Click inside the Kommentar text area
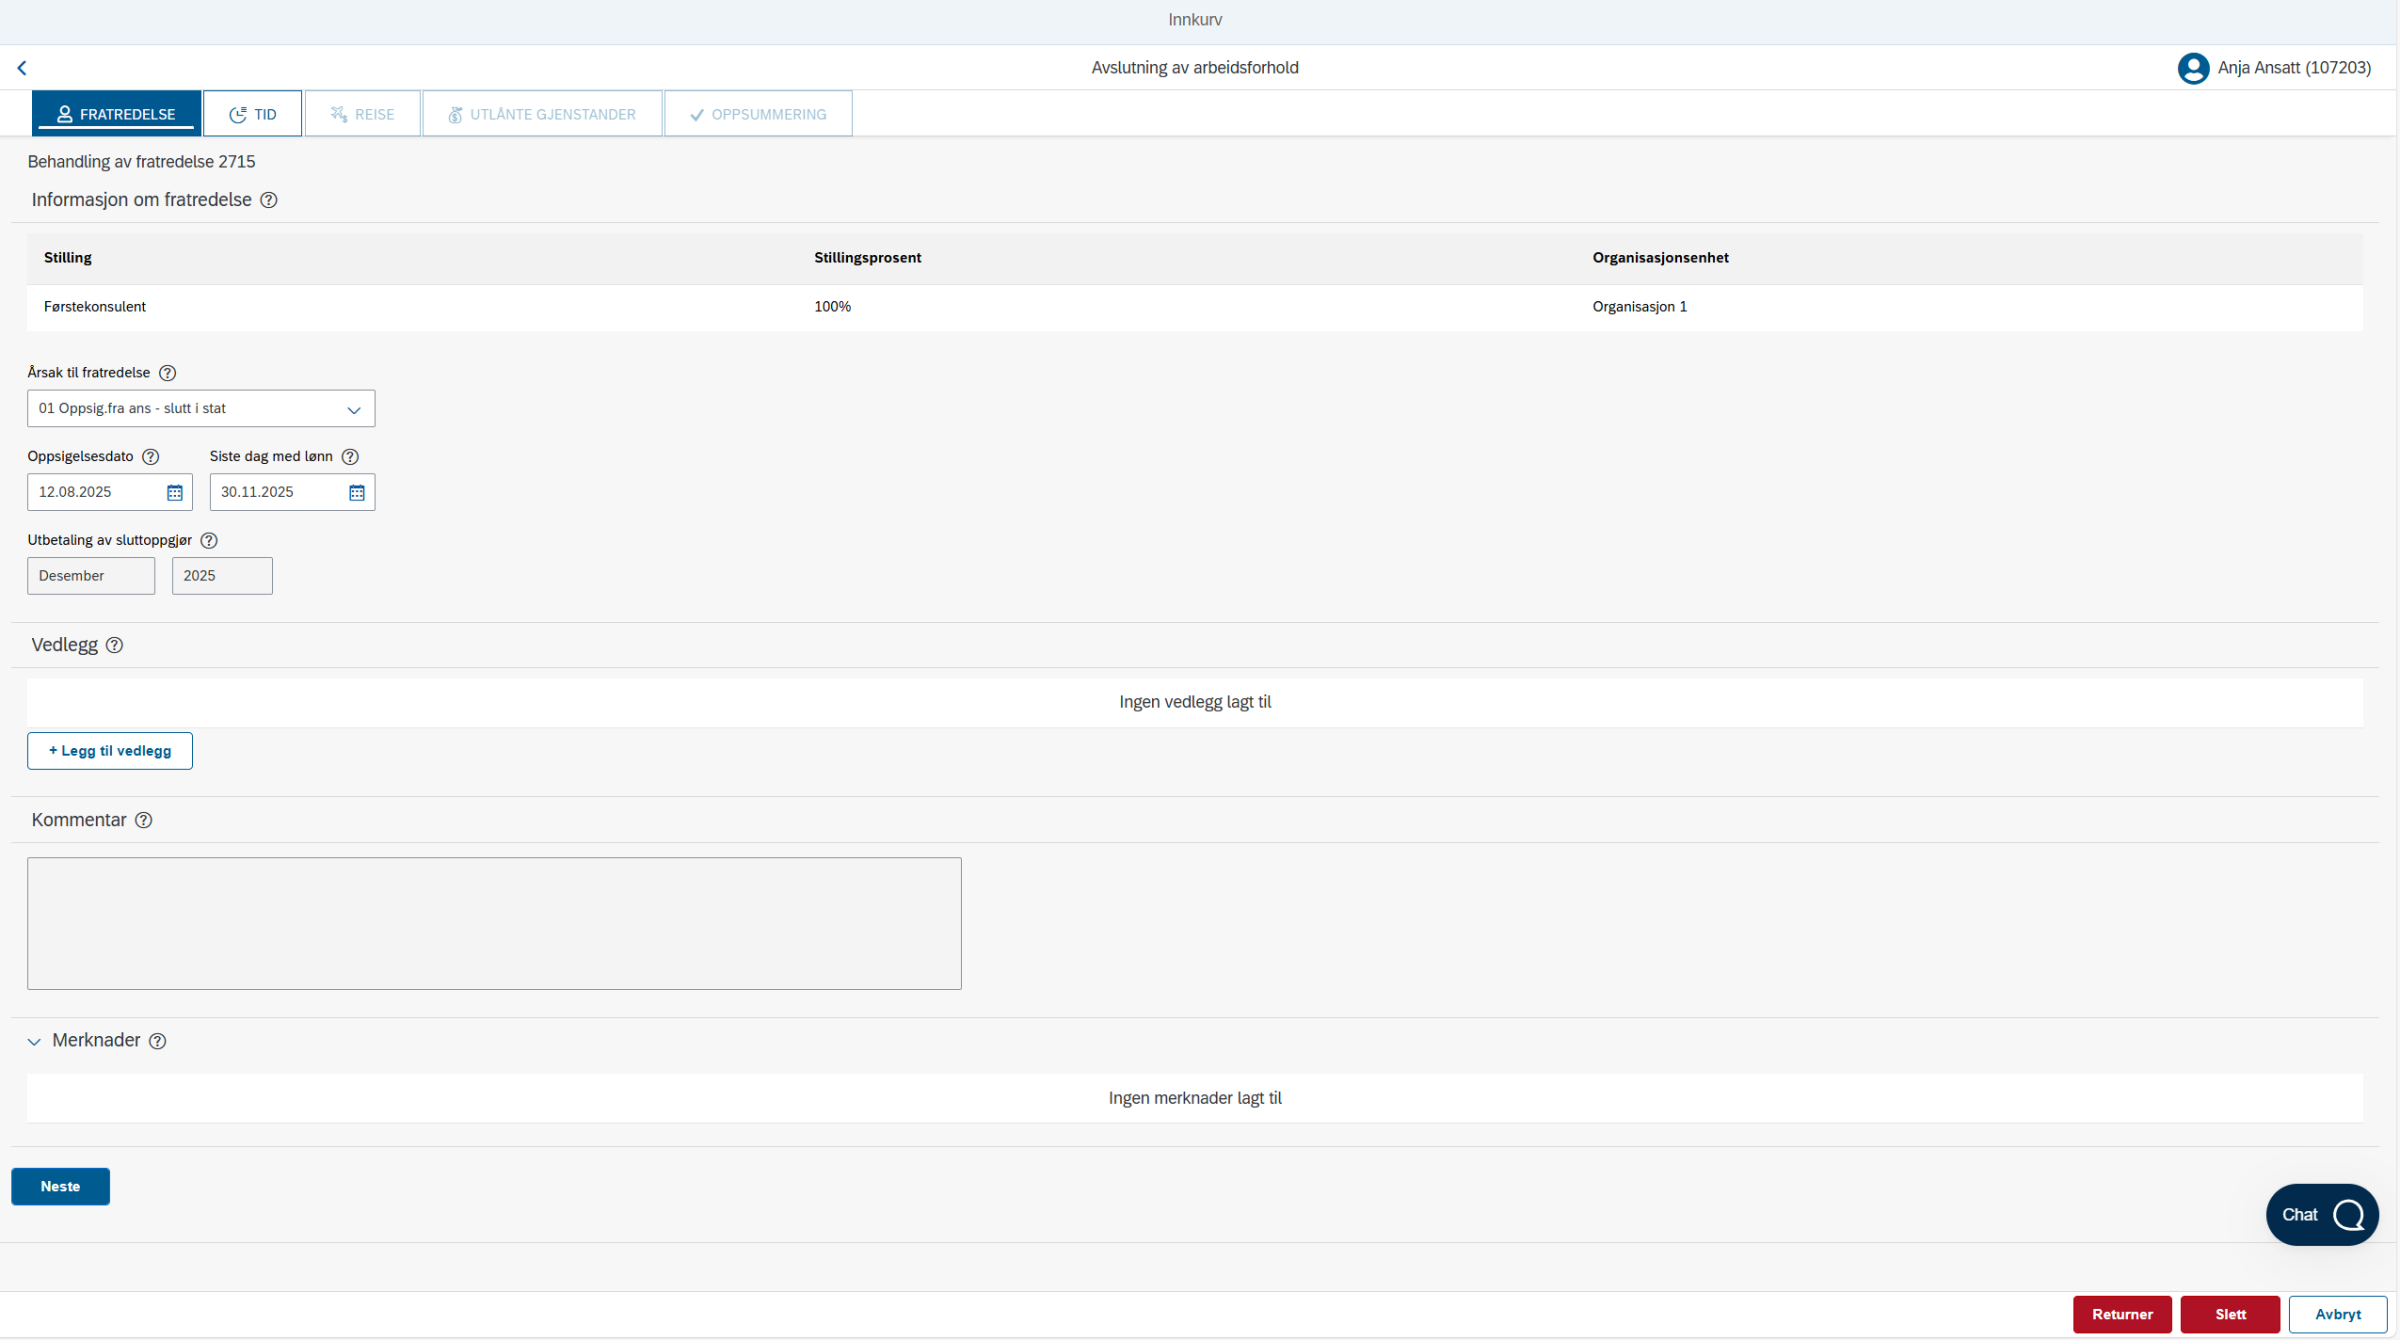The image size is (2400, 1340). coord(494,924)
